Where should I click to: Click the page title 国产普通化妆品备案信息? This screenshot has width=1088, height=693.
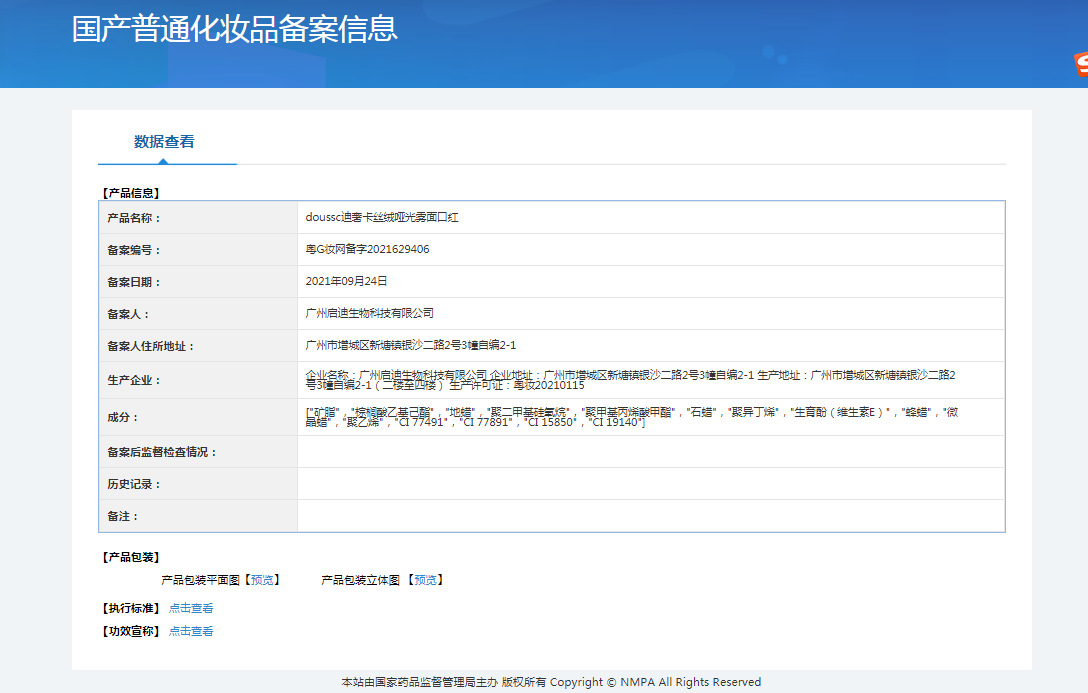[235, 29]
